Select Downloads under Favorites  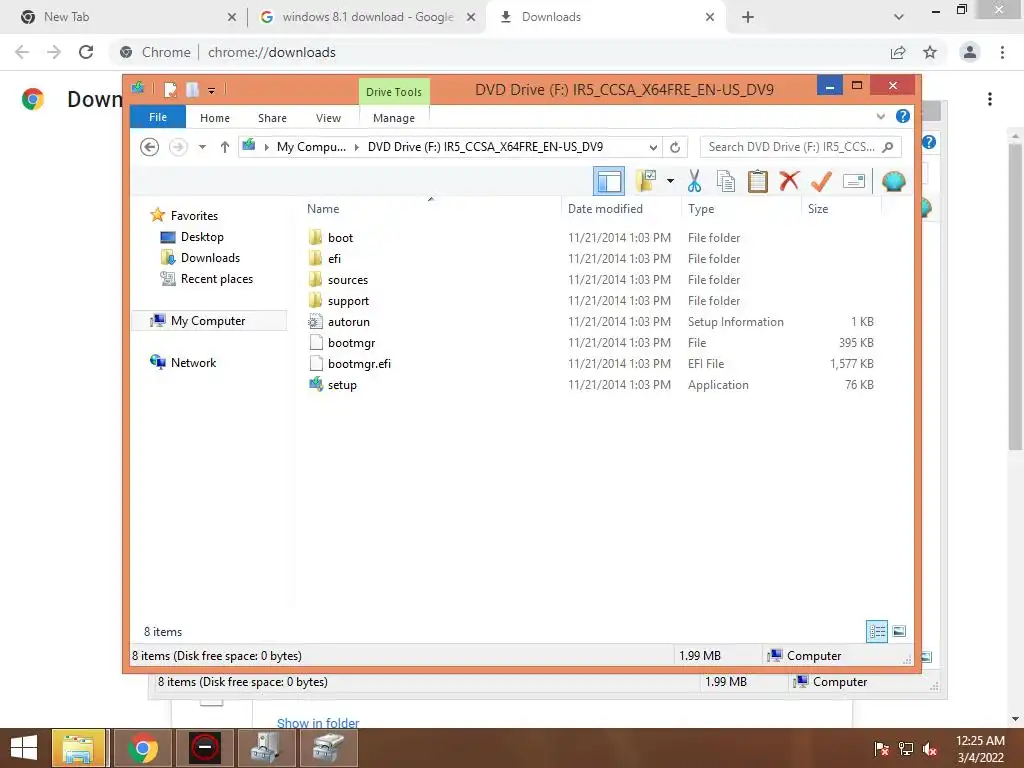(210, 258)
